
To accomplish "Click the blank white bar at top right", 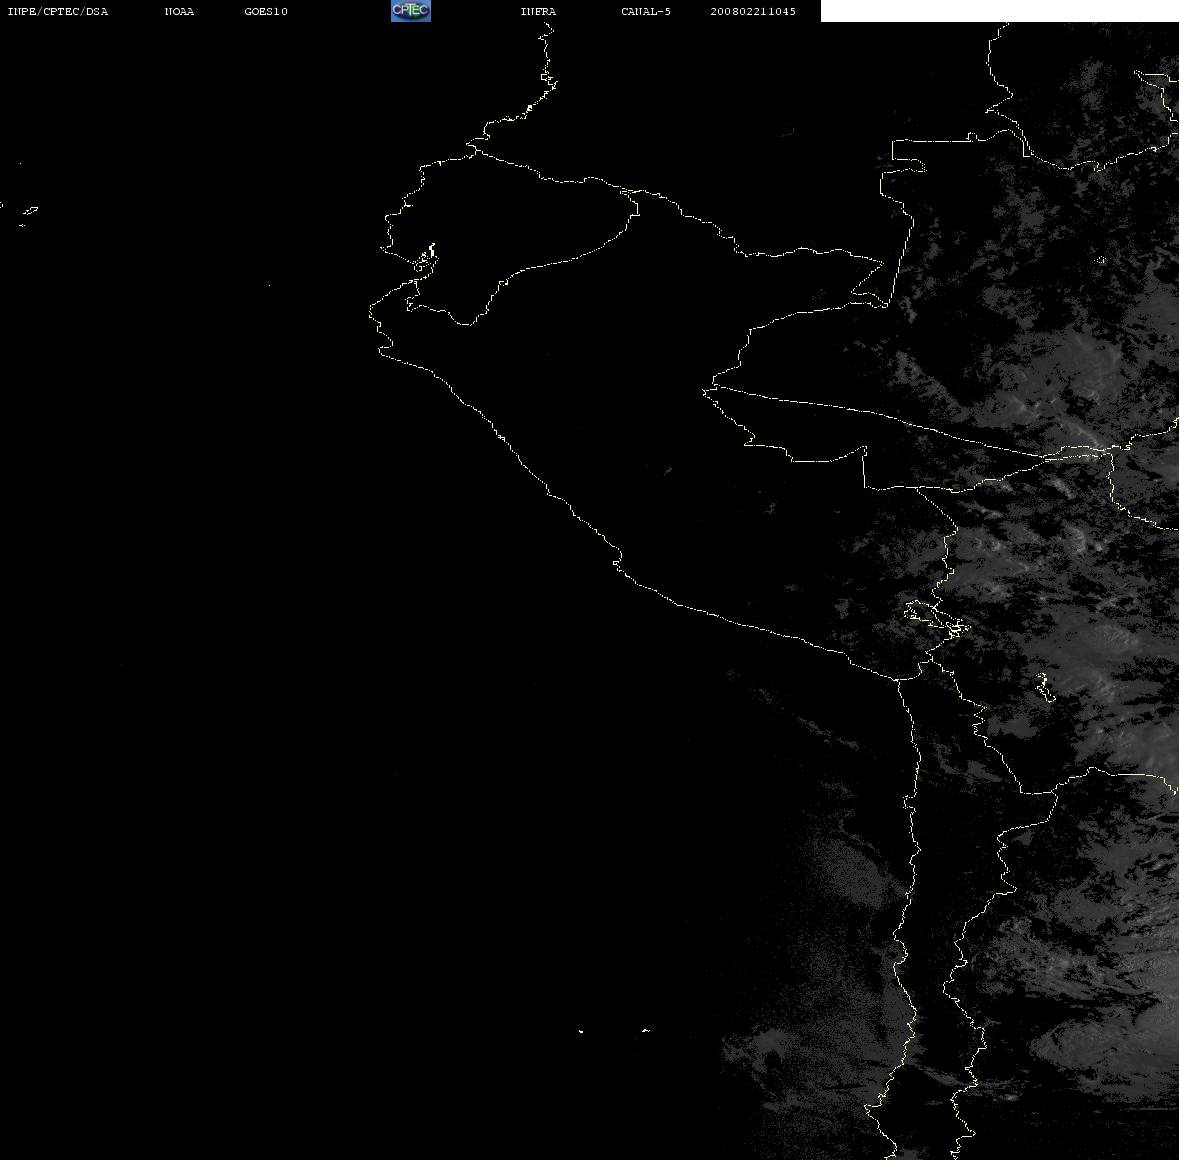I will (x=999, y=11).
